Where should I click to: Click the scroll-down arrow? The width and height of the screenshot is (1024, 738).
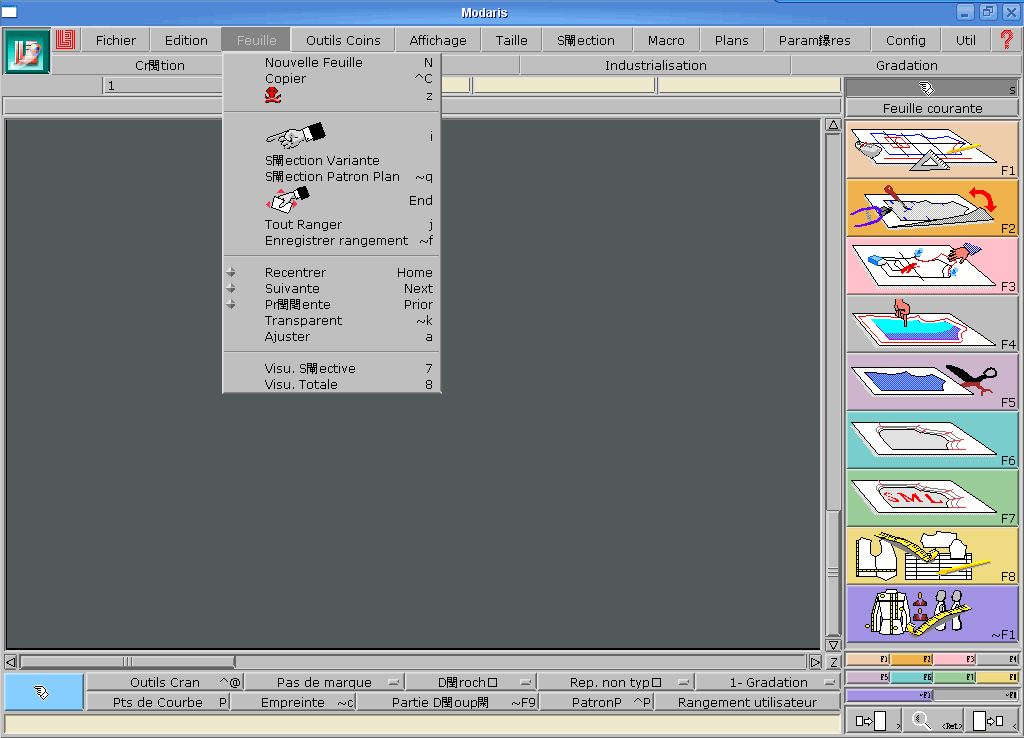tap(833, 645)
